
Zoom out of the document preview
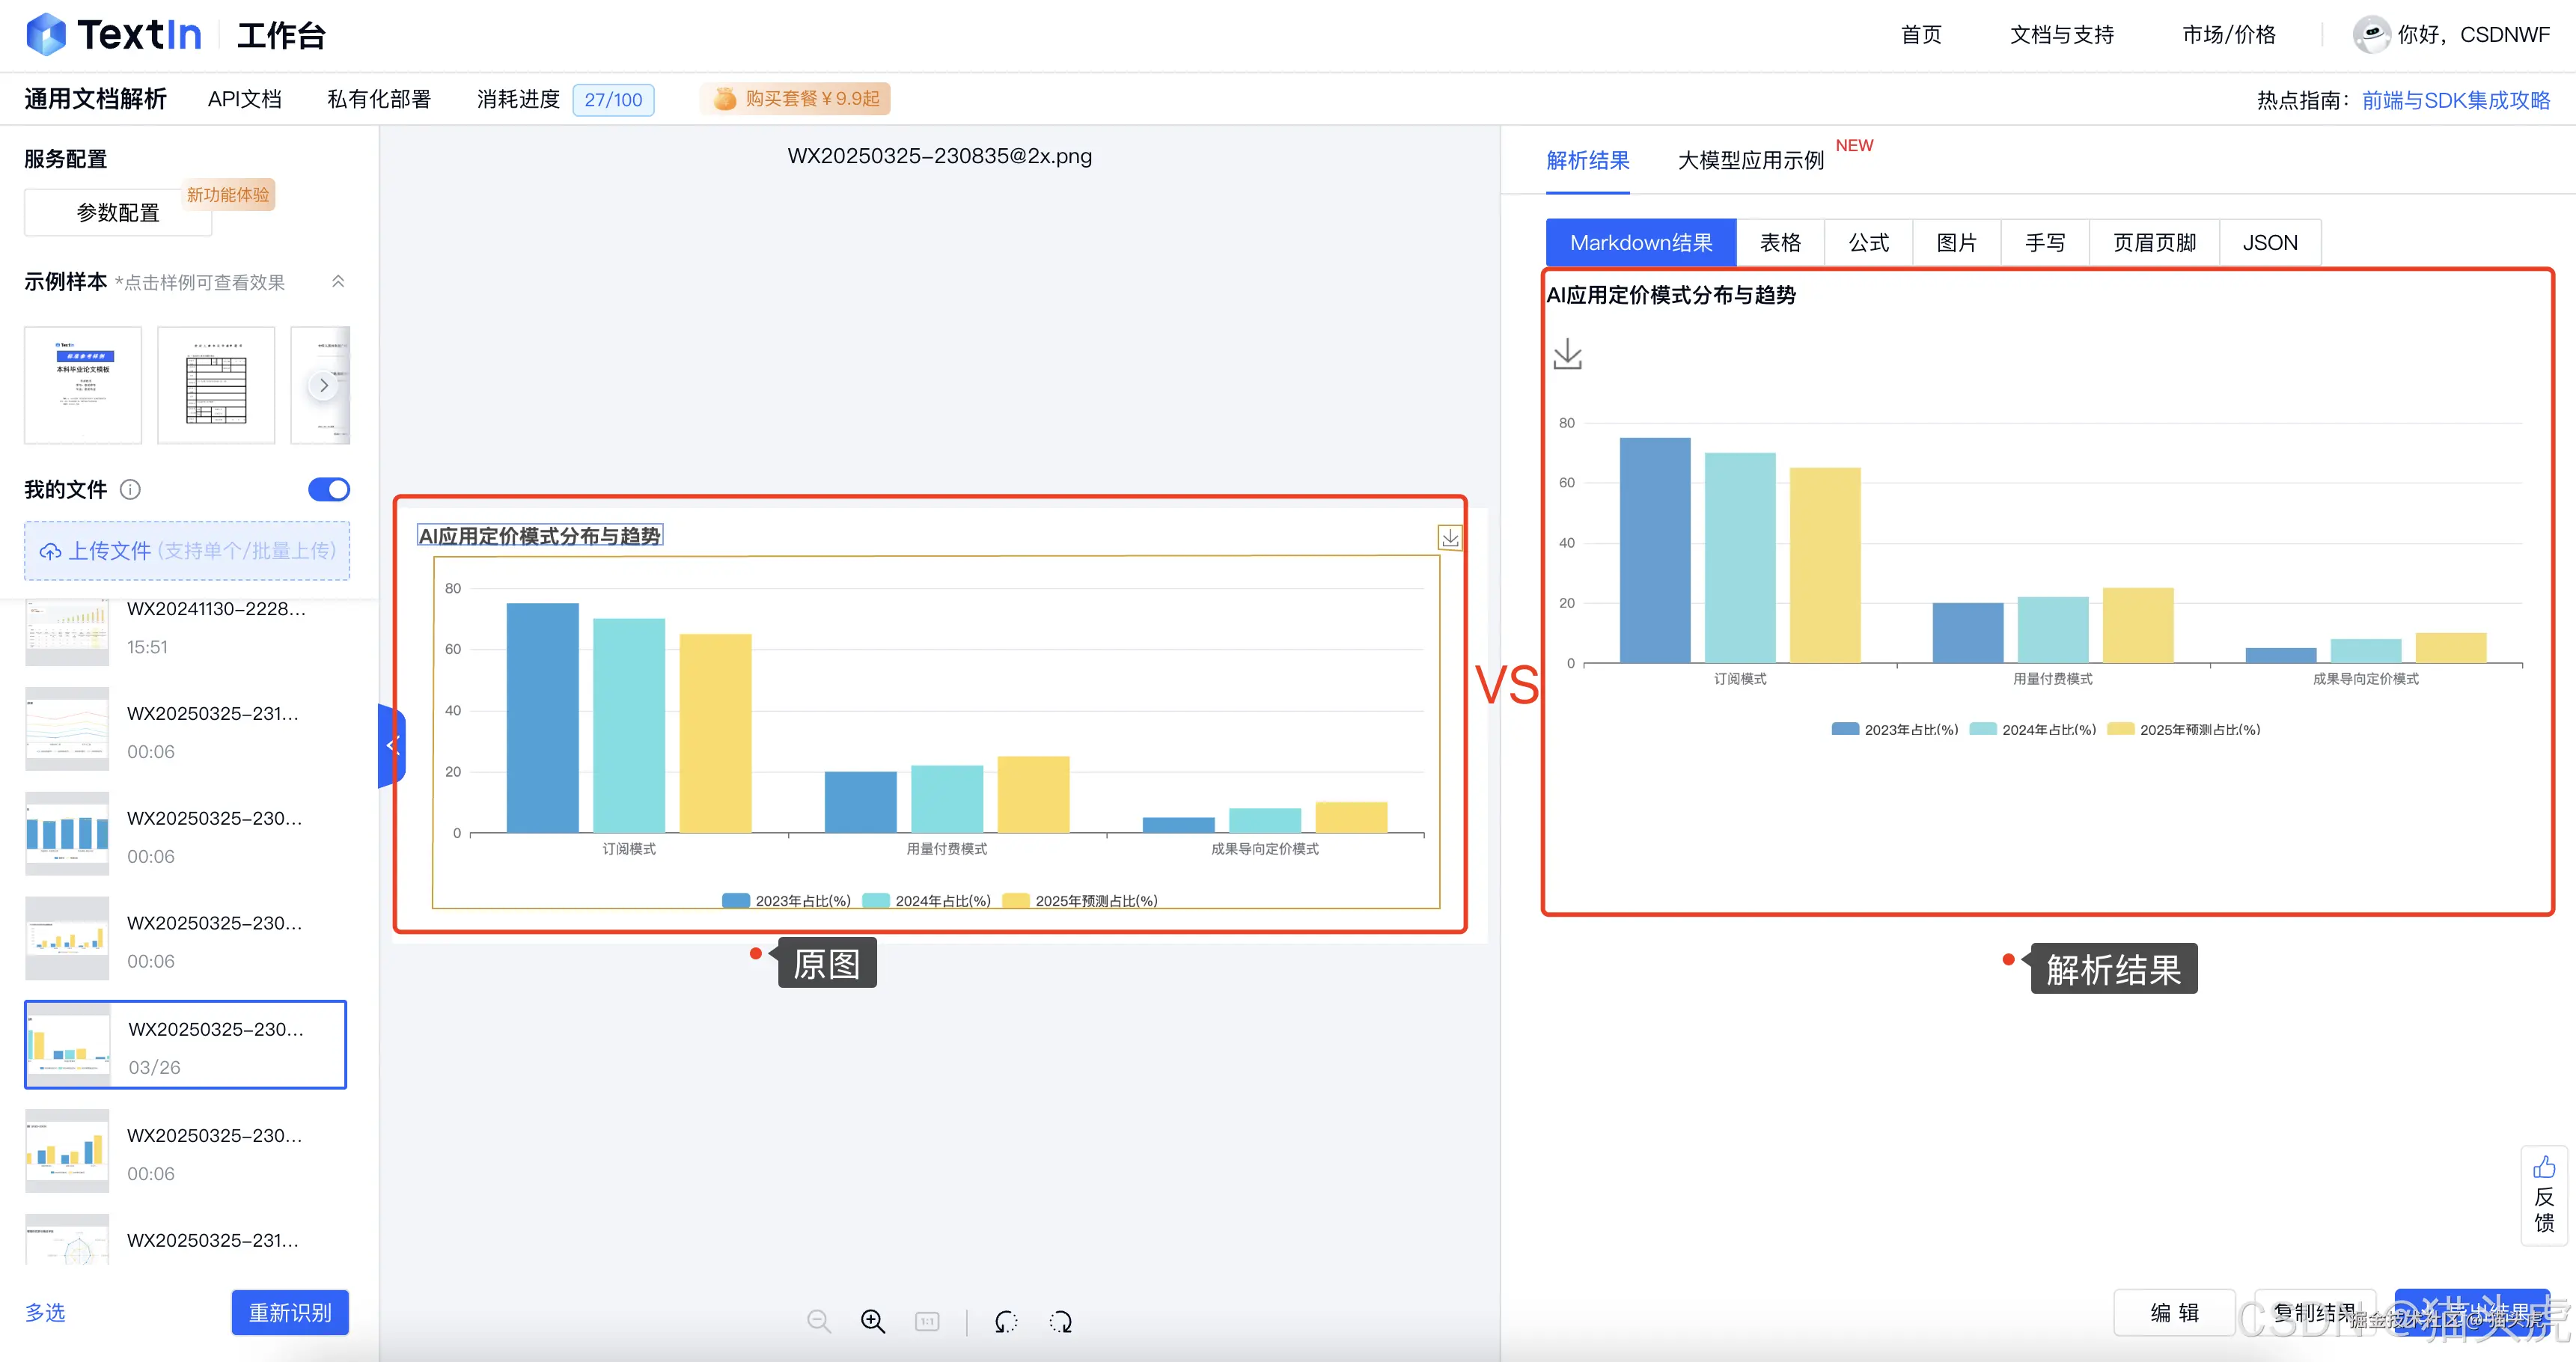pos(819,1320)
